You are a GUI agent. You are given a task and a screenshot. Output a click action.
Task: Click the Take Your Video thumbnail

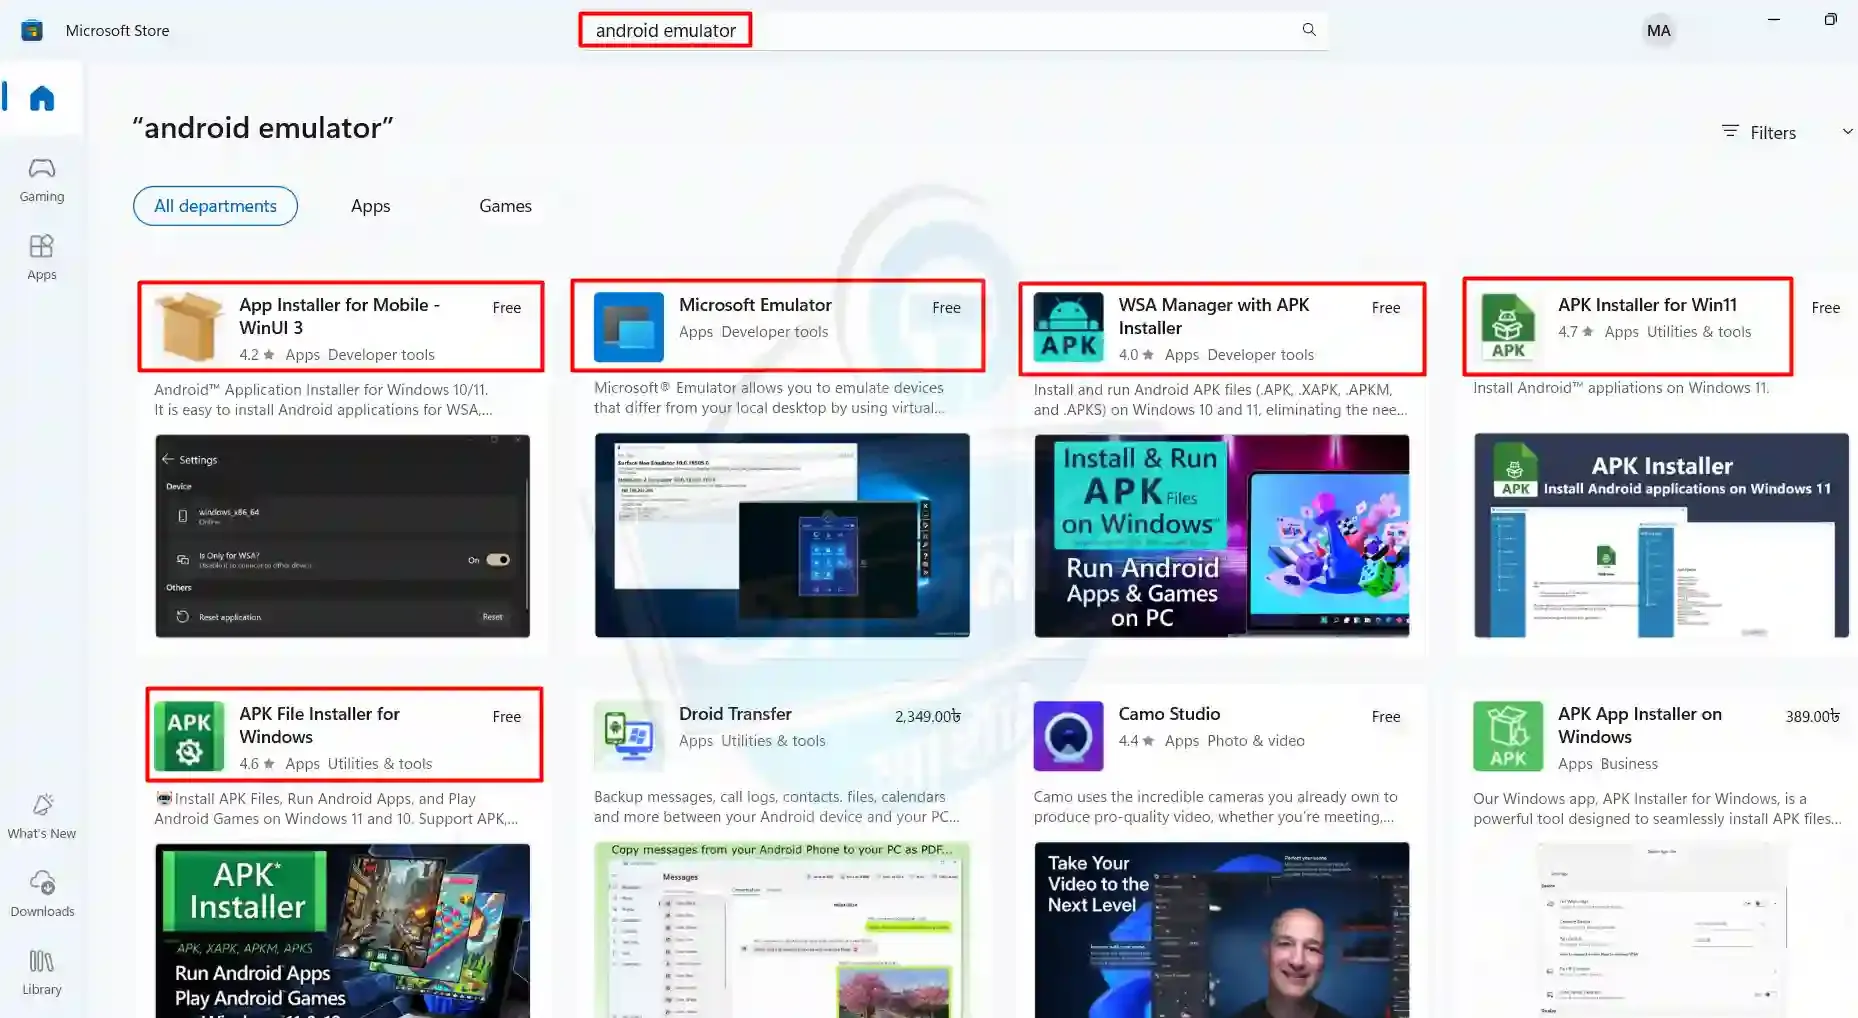(1221, 930)
